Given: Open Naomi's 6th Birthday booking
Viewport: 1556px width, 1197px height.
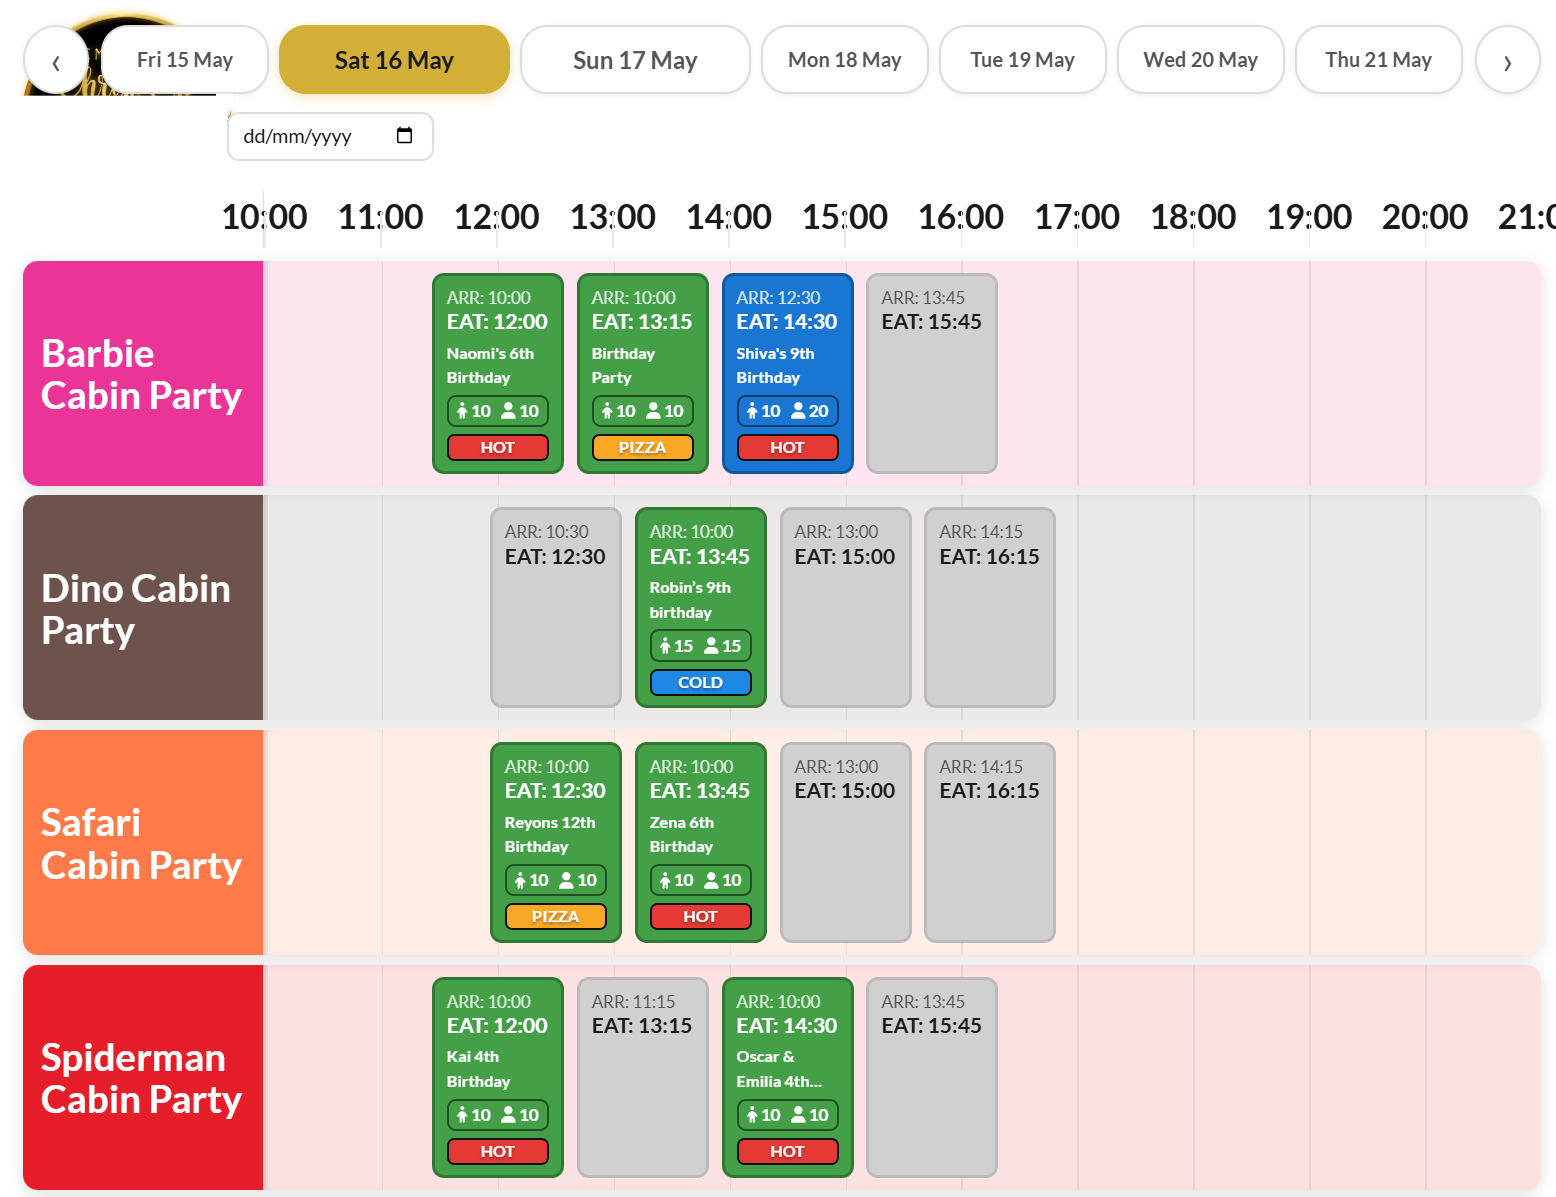Looking at the screenshot, I should point(498,373).
